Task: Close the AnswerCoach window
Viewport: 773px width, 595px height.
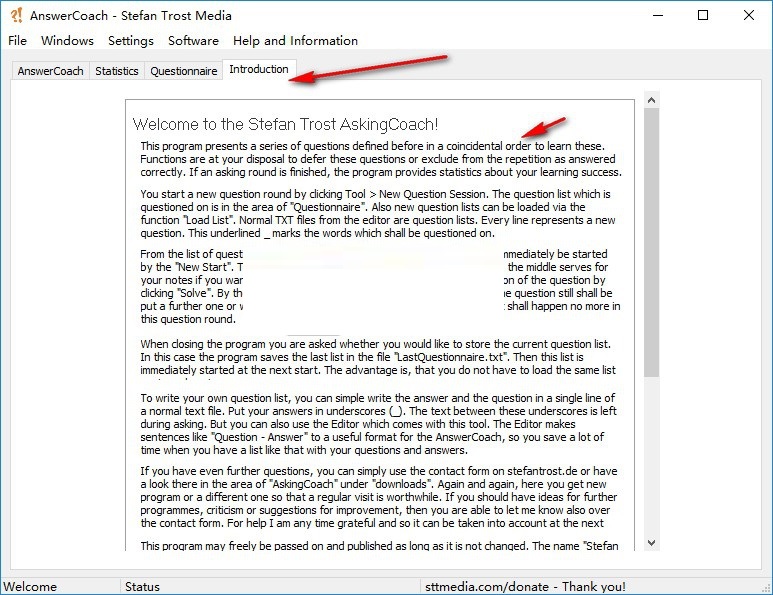Action: pyautogui.click(x=749, y=15)
